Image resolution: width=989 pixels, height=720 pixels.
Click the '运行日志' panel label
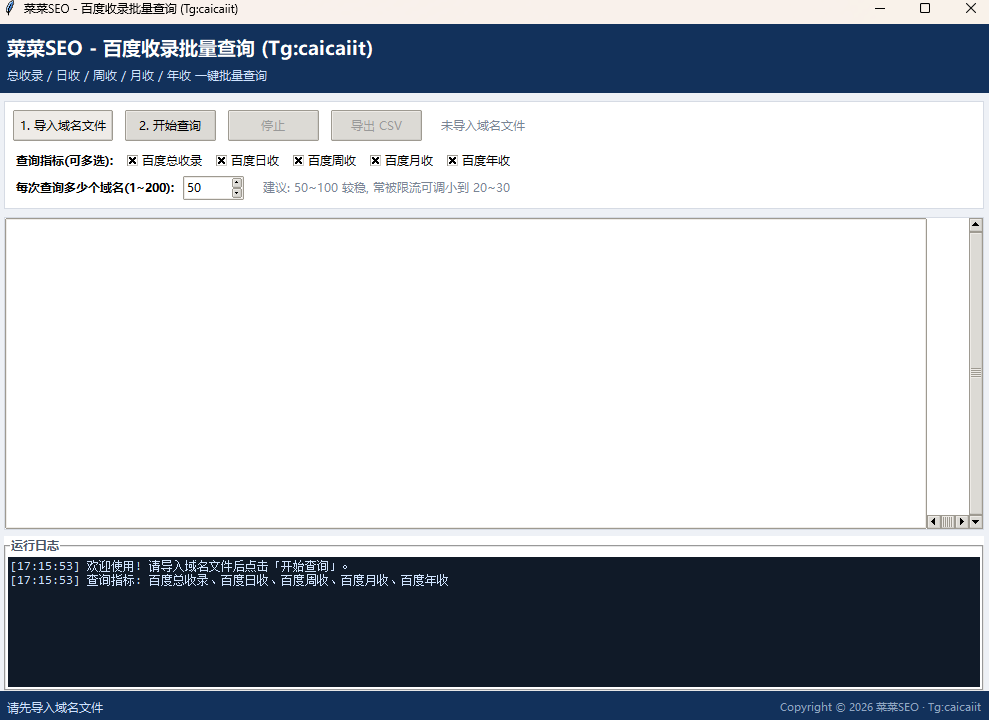pos(35,545)
